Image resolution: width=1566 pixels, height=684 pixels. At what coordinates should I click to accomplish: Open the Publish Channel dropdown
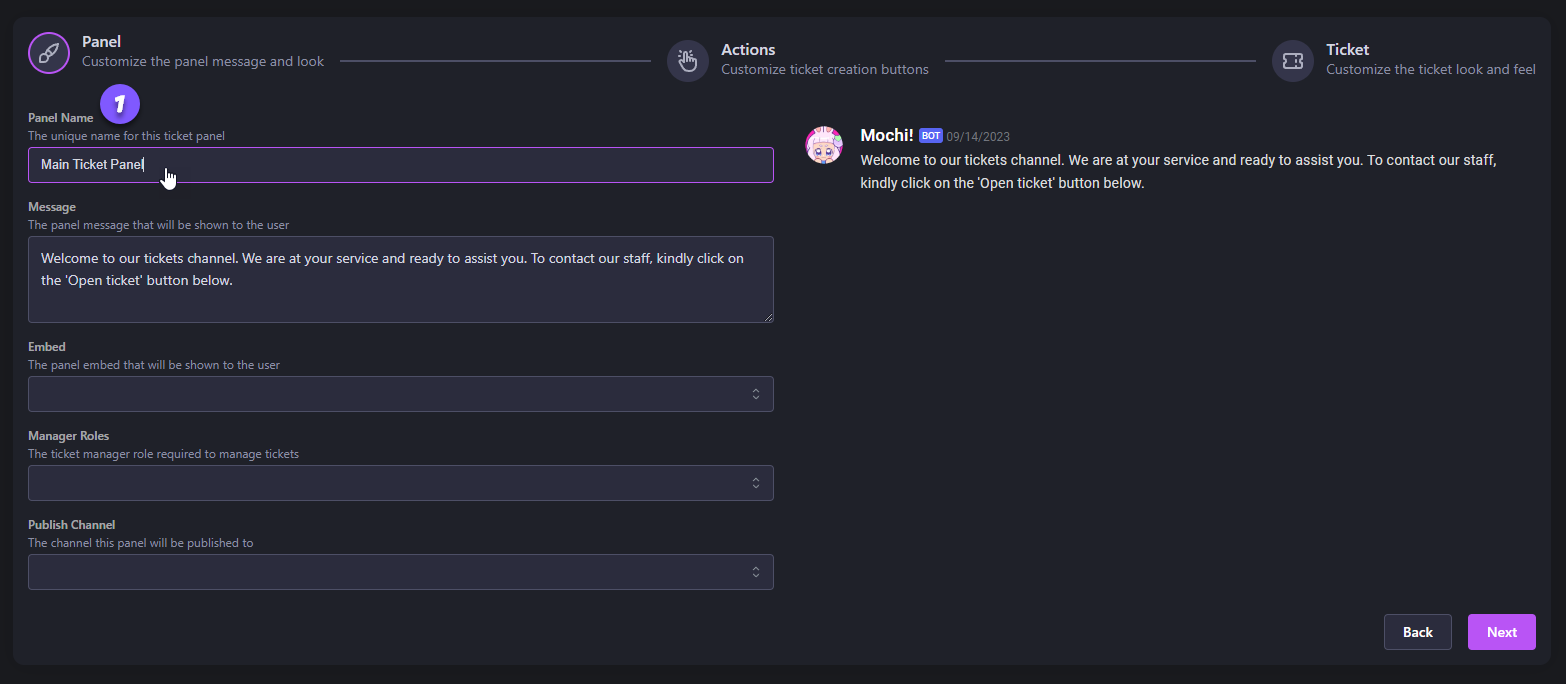400,572
